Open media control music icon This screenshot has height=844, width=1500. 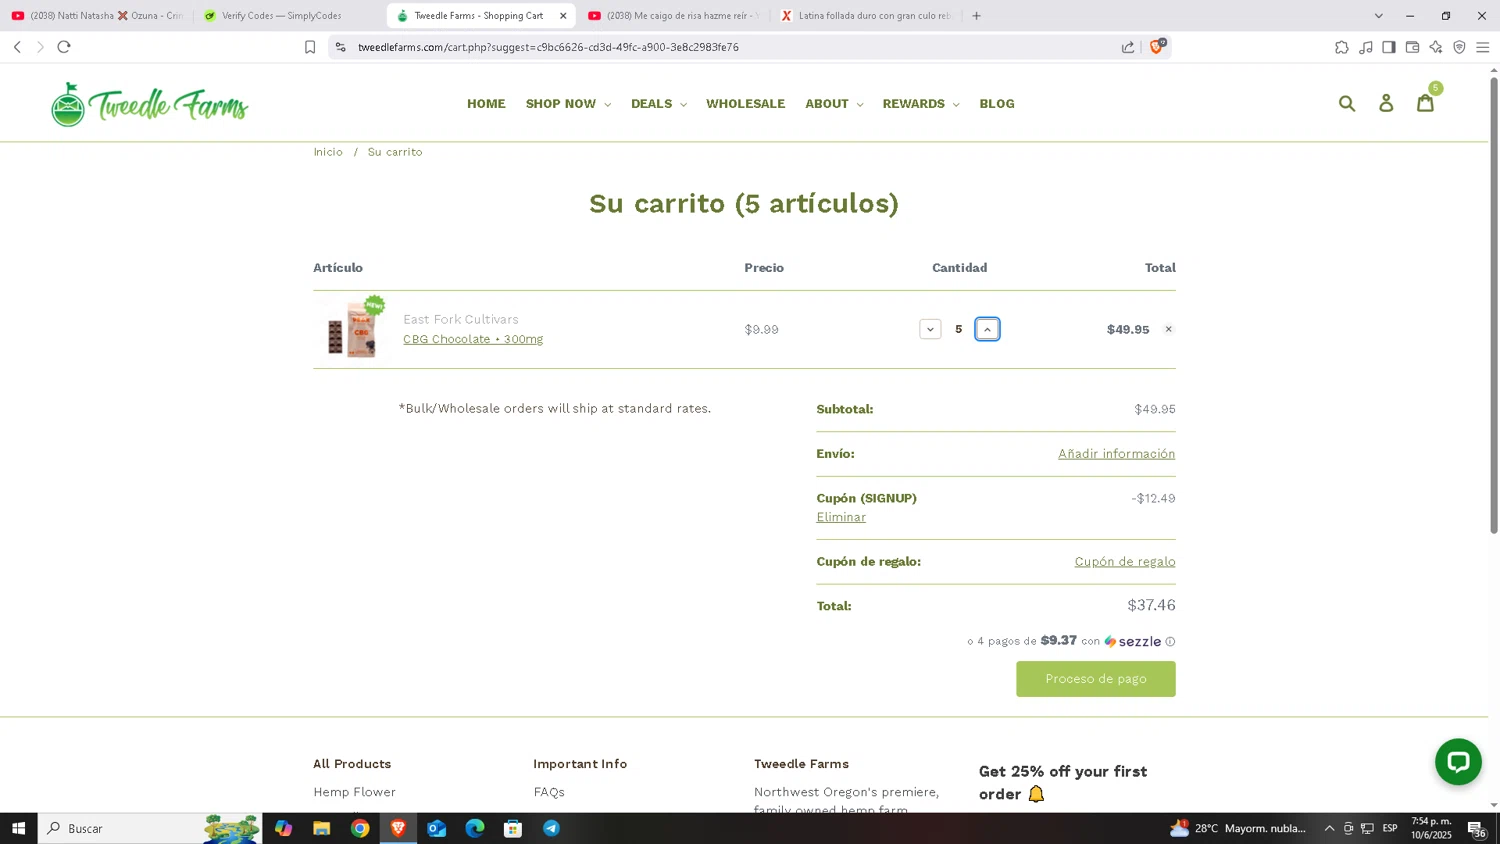(1366, 47)
